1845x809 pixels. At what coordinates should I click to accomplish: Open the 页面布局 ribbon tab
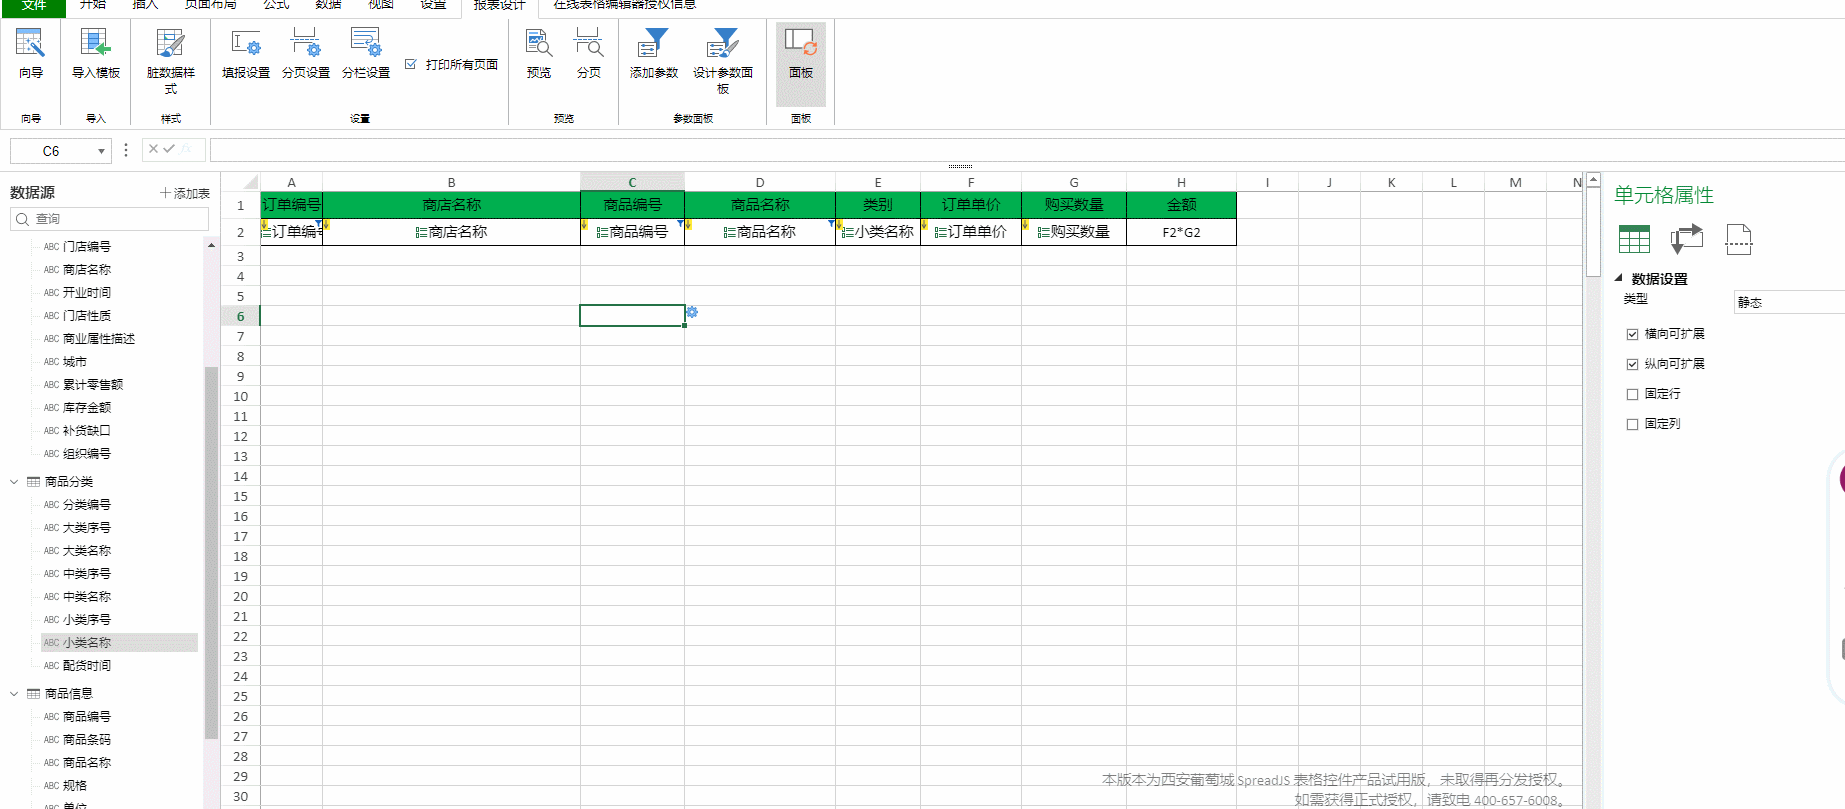[x=210, y=6]
